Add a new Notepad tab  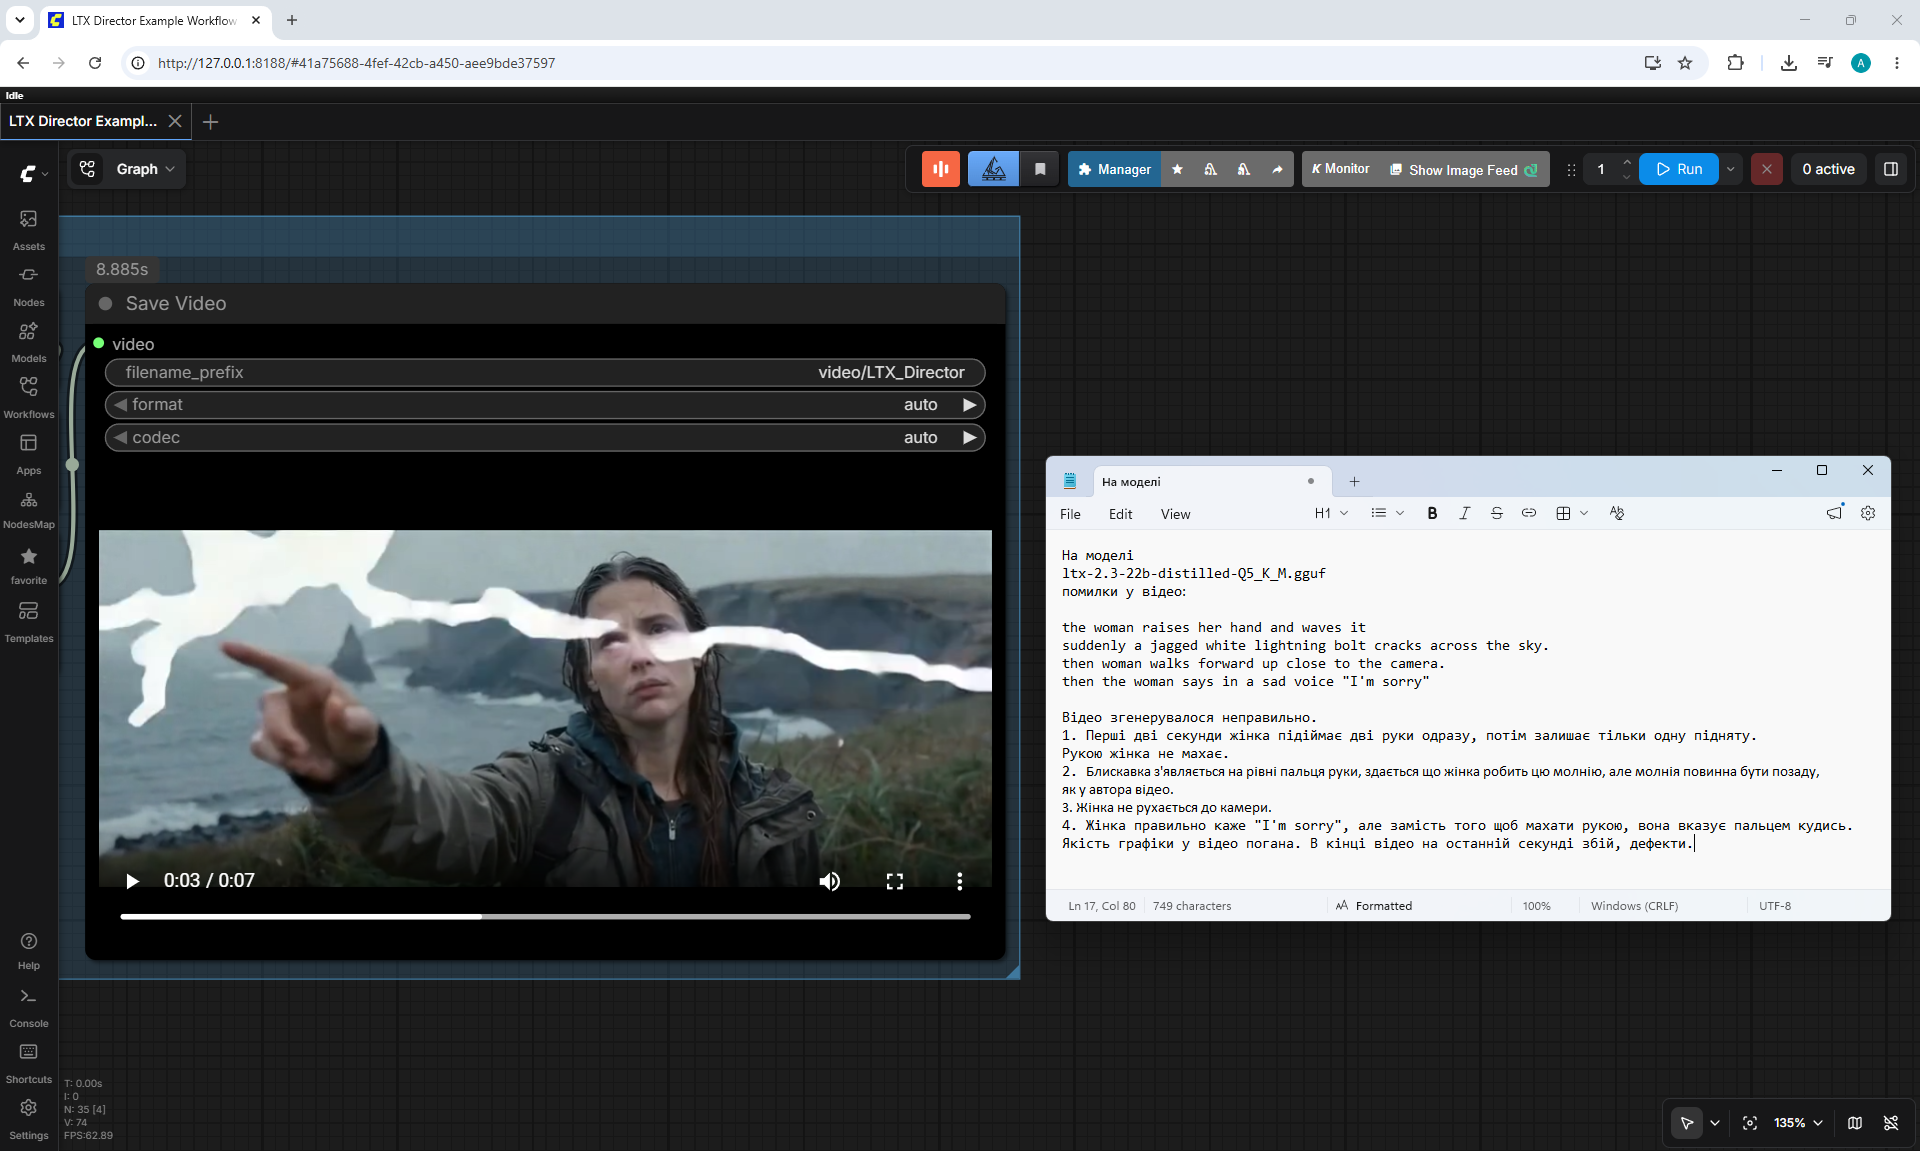tap(1354, 482)
